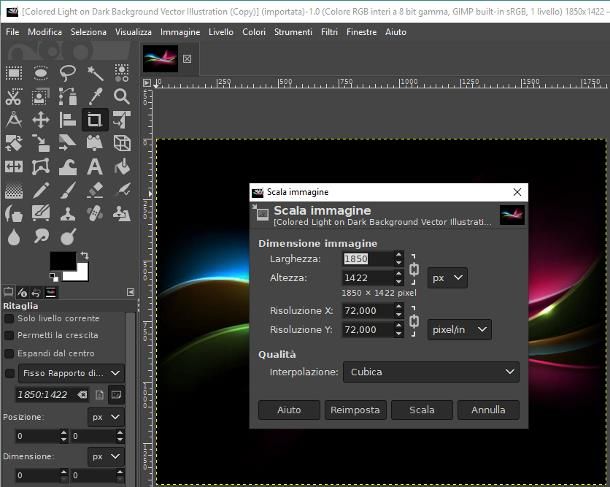Click the Aiuto button in dialog
This screenshot has width=610, height=487.
click(x=289, y=410)
